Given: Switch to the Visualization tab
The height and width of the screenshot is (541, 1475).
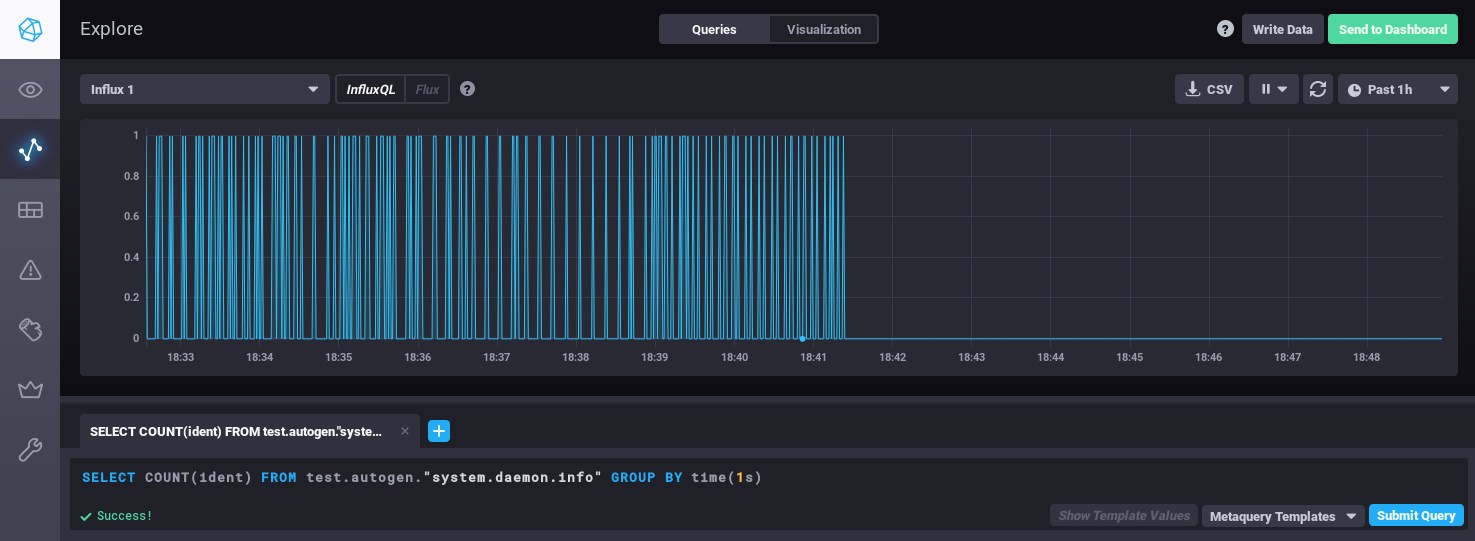Looking at the screenshot, I should click(824, 29).
